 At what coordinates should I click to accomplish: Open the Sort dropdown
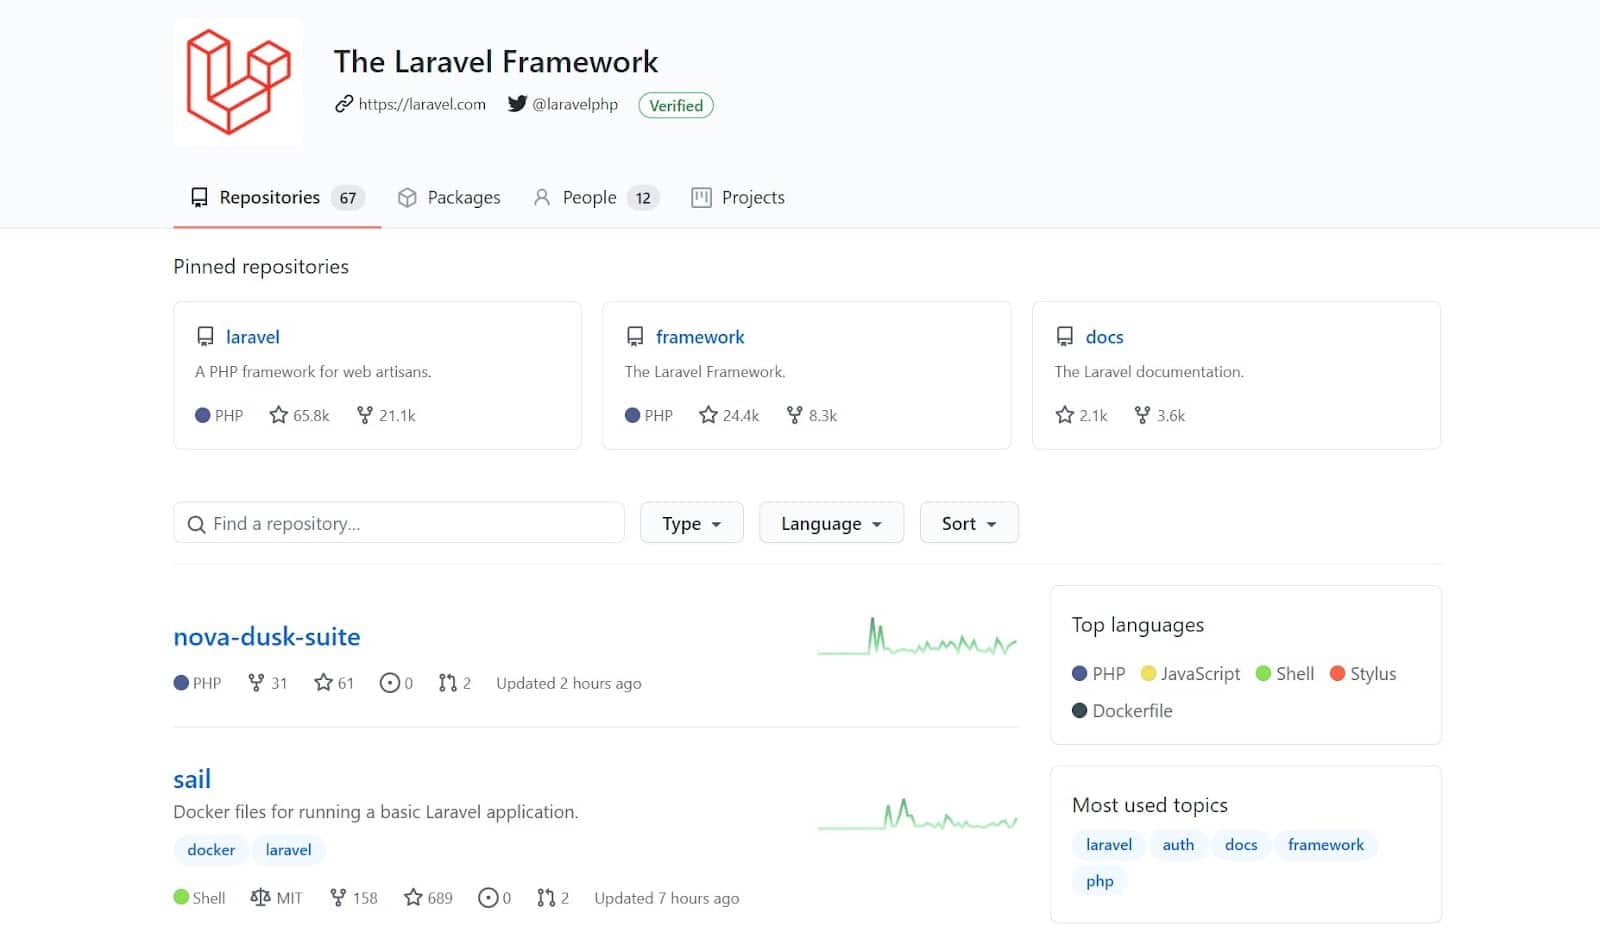(x=968, y=522)
